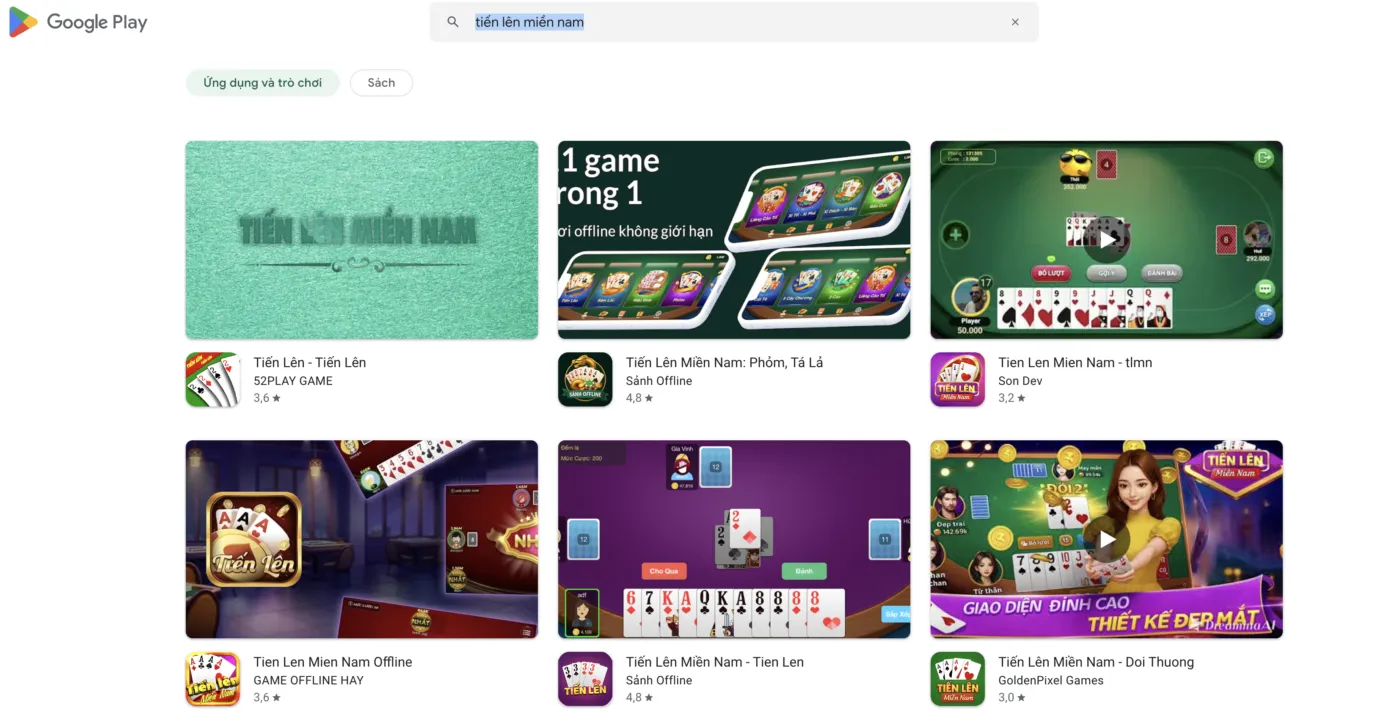Open the Tiến Lên Miền Nam - Doi Thuong icon
Screen dimensions: 1400x725
[x=957, y=679]
